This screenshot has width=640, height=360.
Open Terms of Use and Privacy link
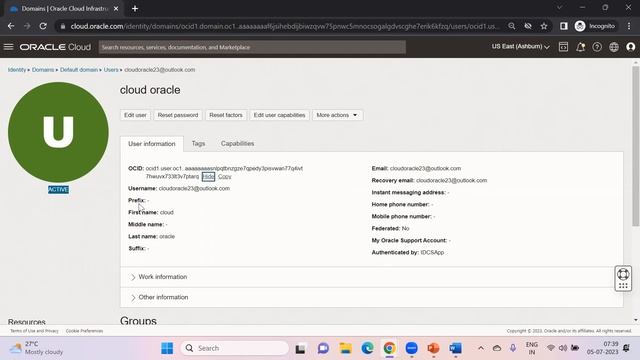[x=34, y=331]
